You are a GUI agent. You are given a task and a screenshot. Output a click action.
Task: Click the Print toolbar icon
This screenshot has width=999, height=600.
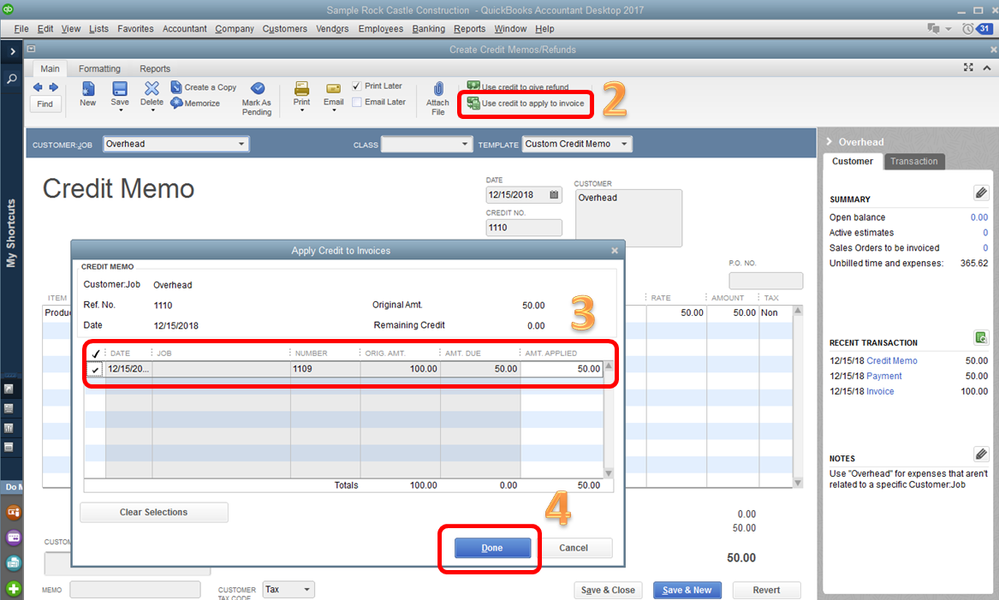click(x=302, y=89)
